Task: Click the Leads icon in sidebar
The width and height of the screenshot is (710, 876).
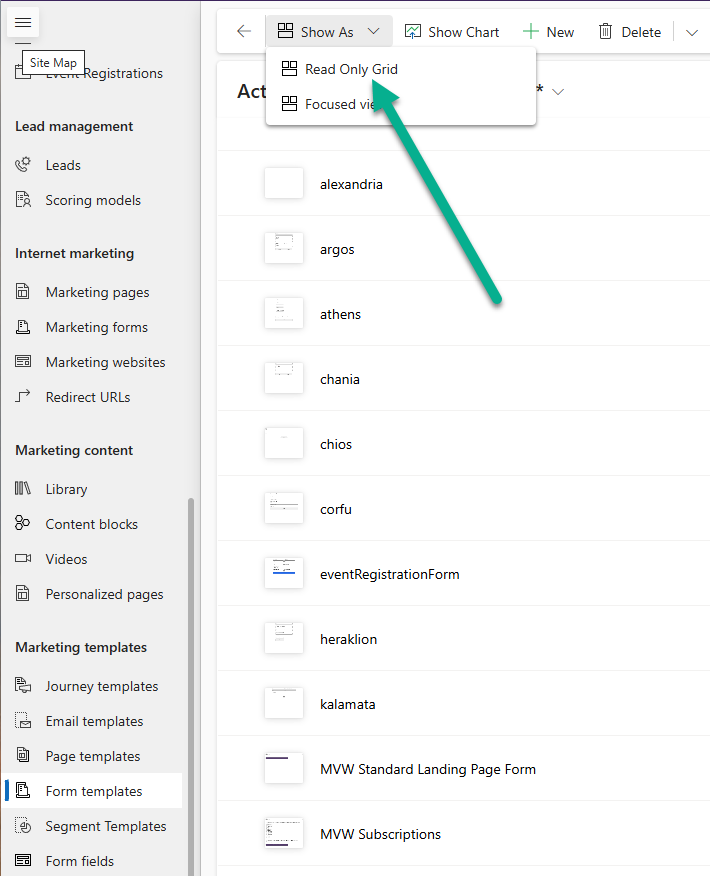Action: click(x=24, y=165)
